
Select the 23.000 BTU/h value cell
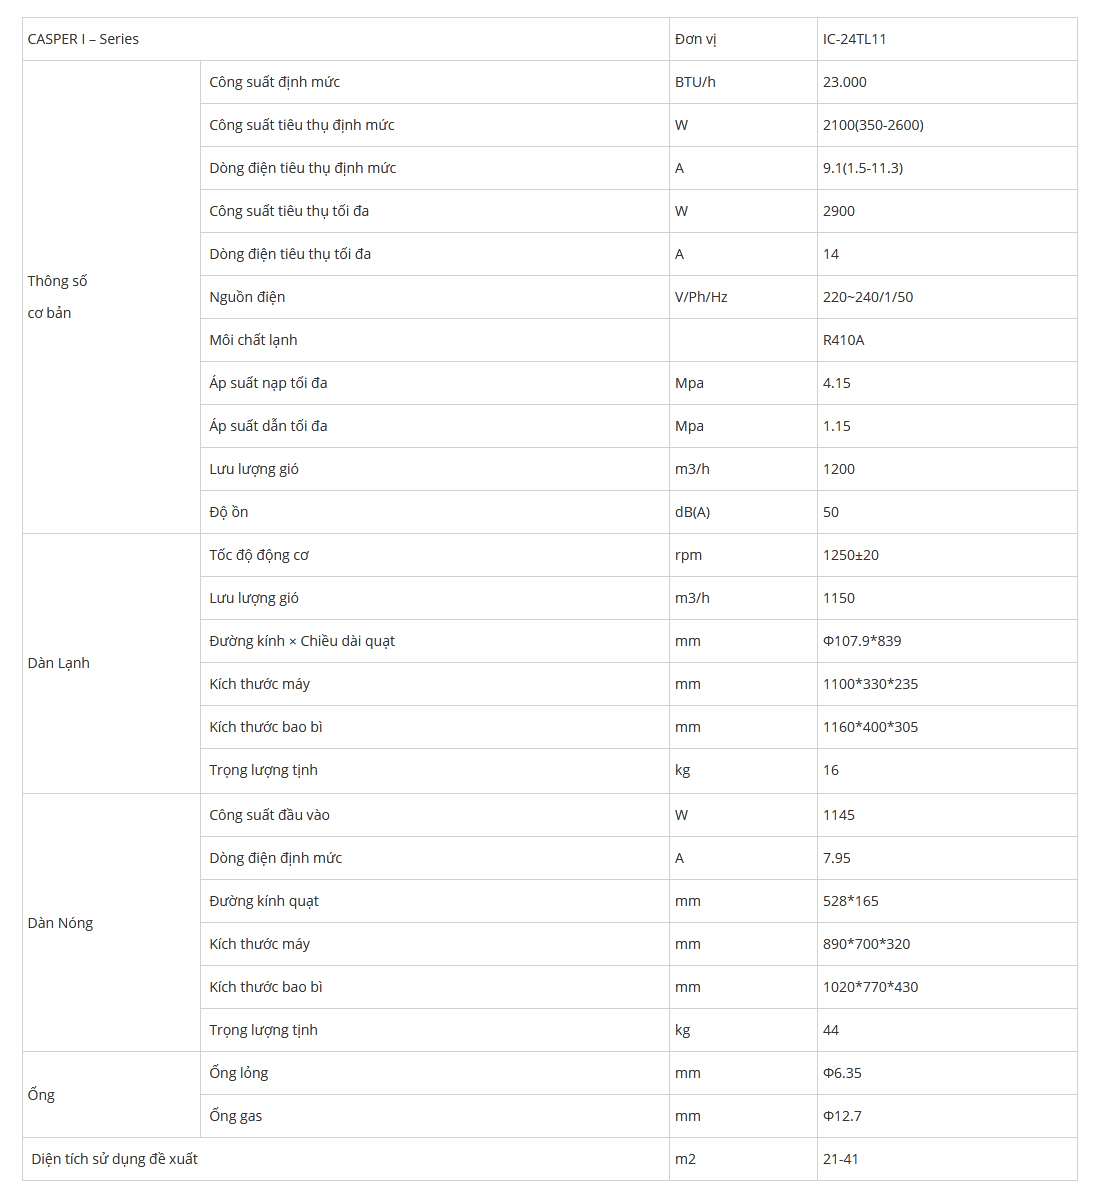[947, 82]
